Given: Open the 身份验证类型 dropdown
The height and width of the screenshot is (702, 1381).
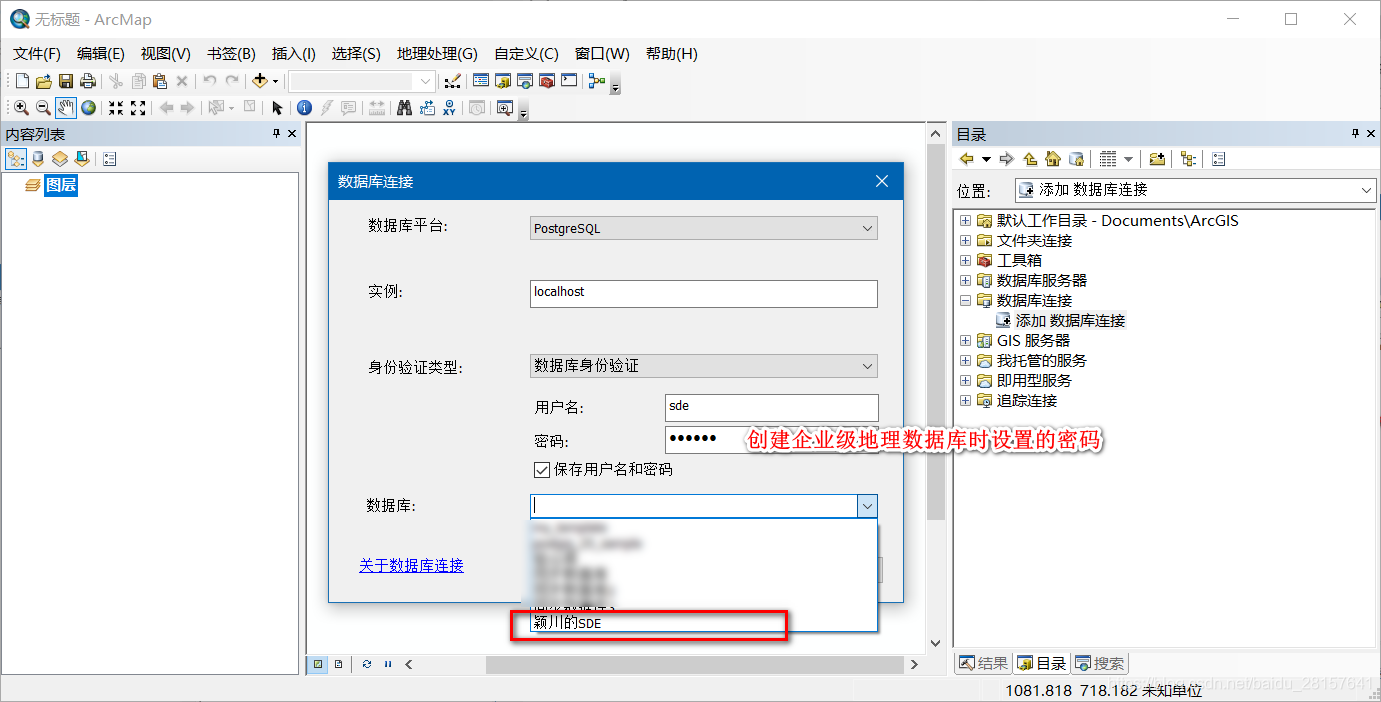Looking at the screenshot, I should [703, 366].
